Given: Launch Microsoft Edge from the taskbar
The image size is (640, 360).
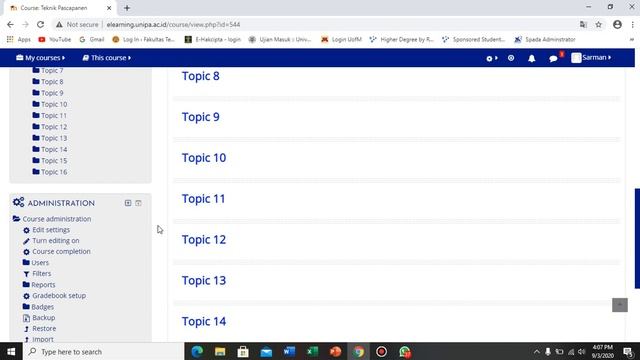Looking at the screenshot, I should [x=197, y=351].
